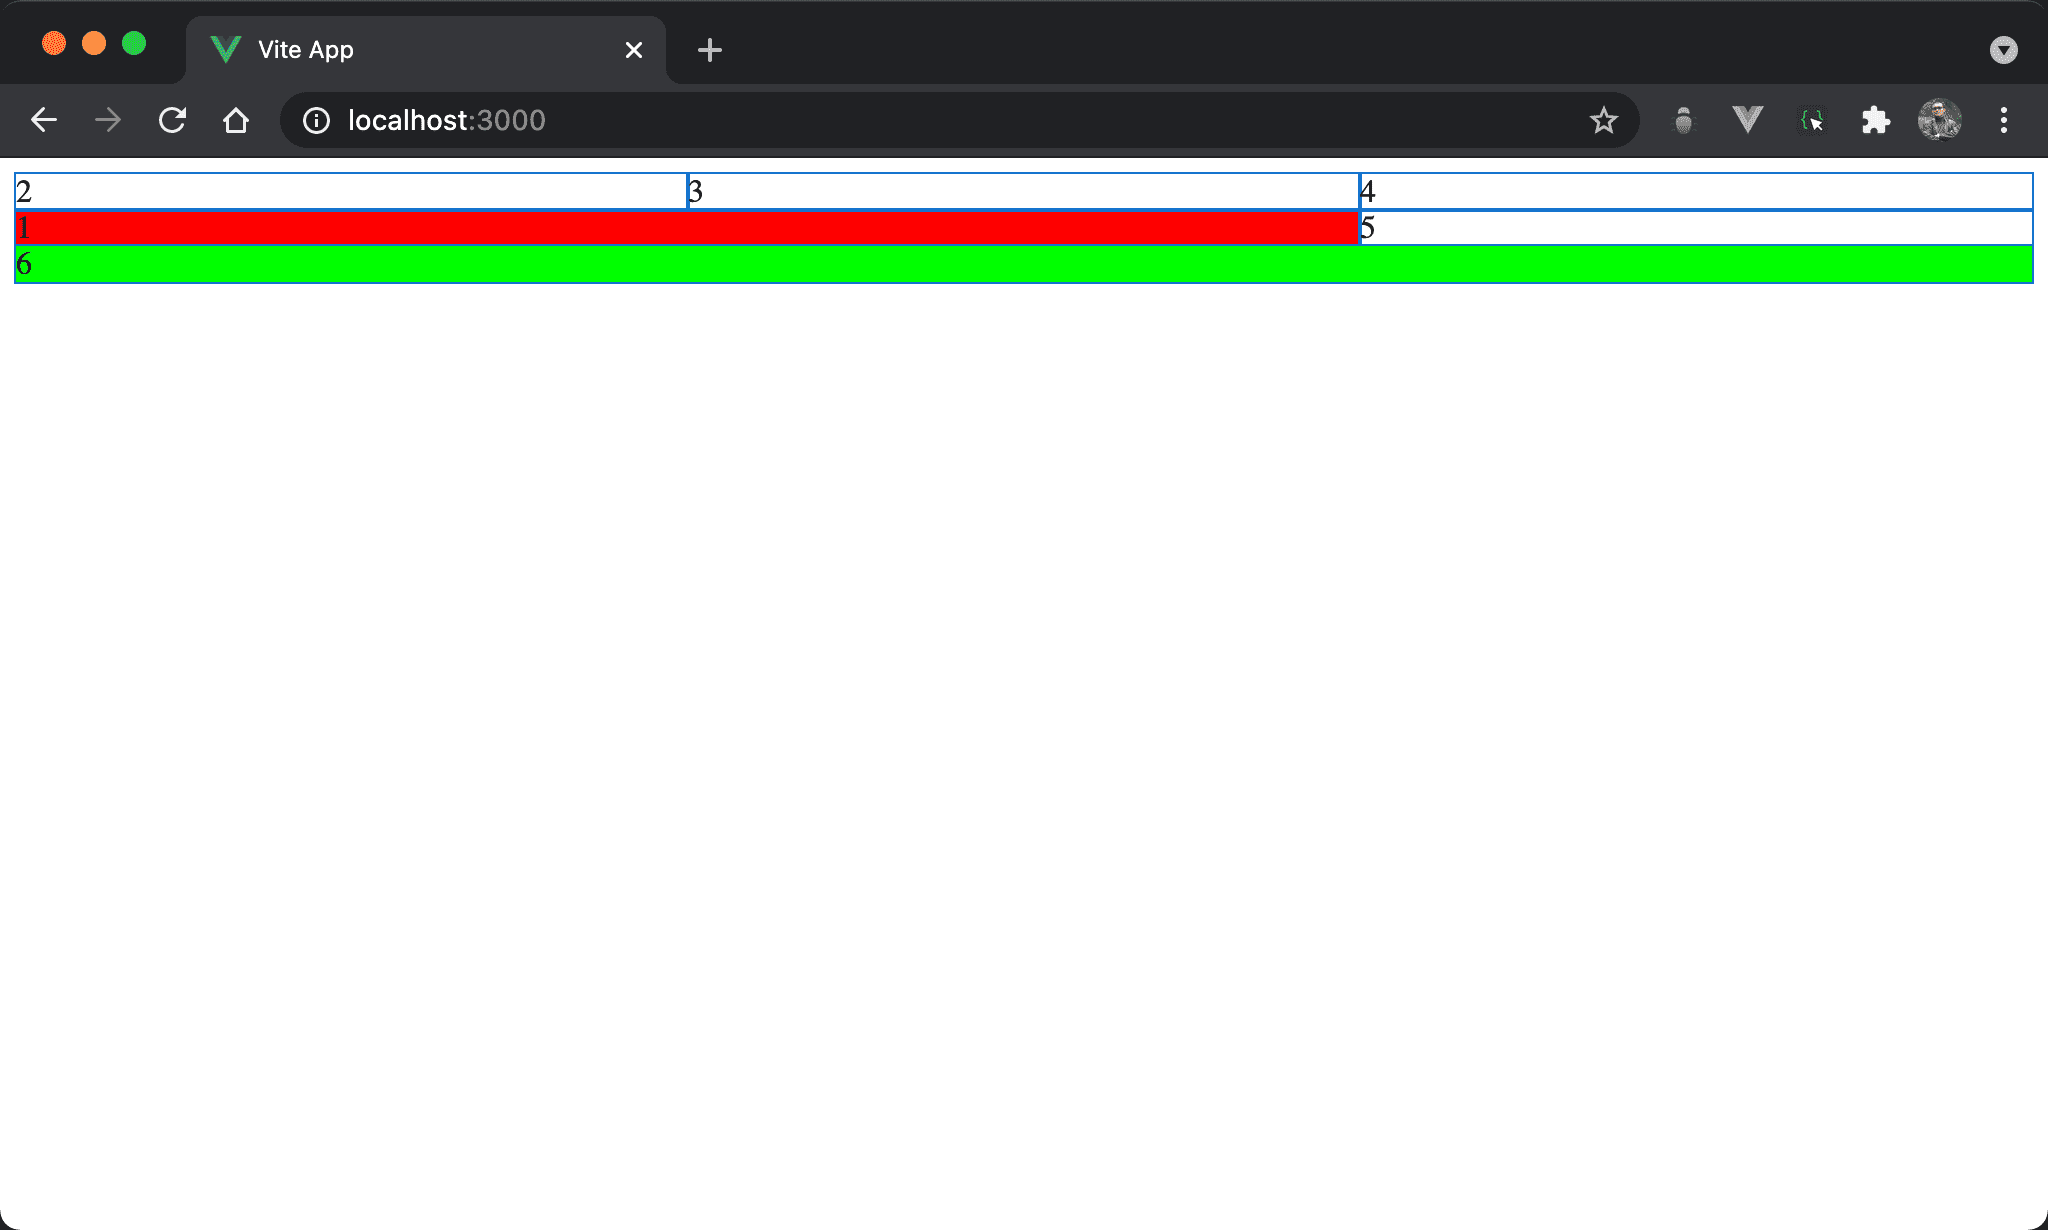Image resolution: width=2048 pixels, height=1230 pixels.
Task: Go to the browser home page
Action: (236, 121)
